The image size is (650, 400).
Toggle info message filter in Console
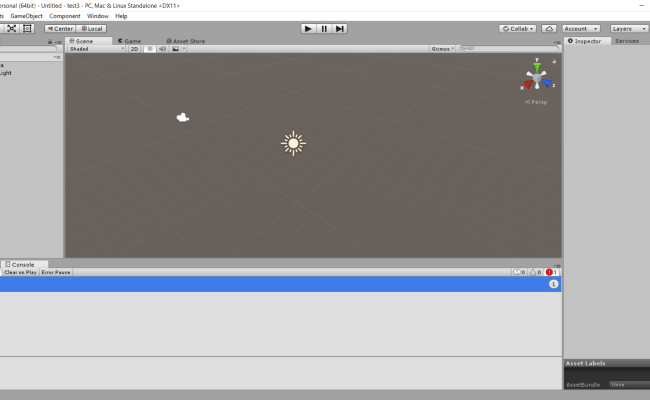519,272
